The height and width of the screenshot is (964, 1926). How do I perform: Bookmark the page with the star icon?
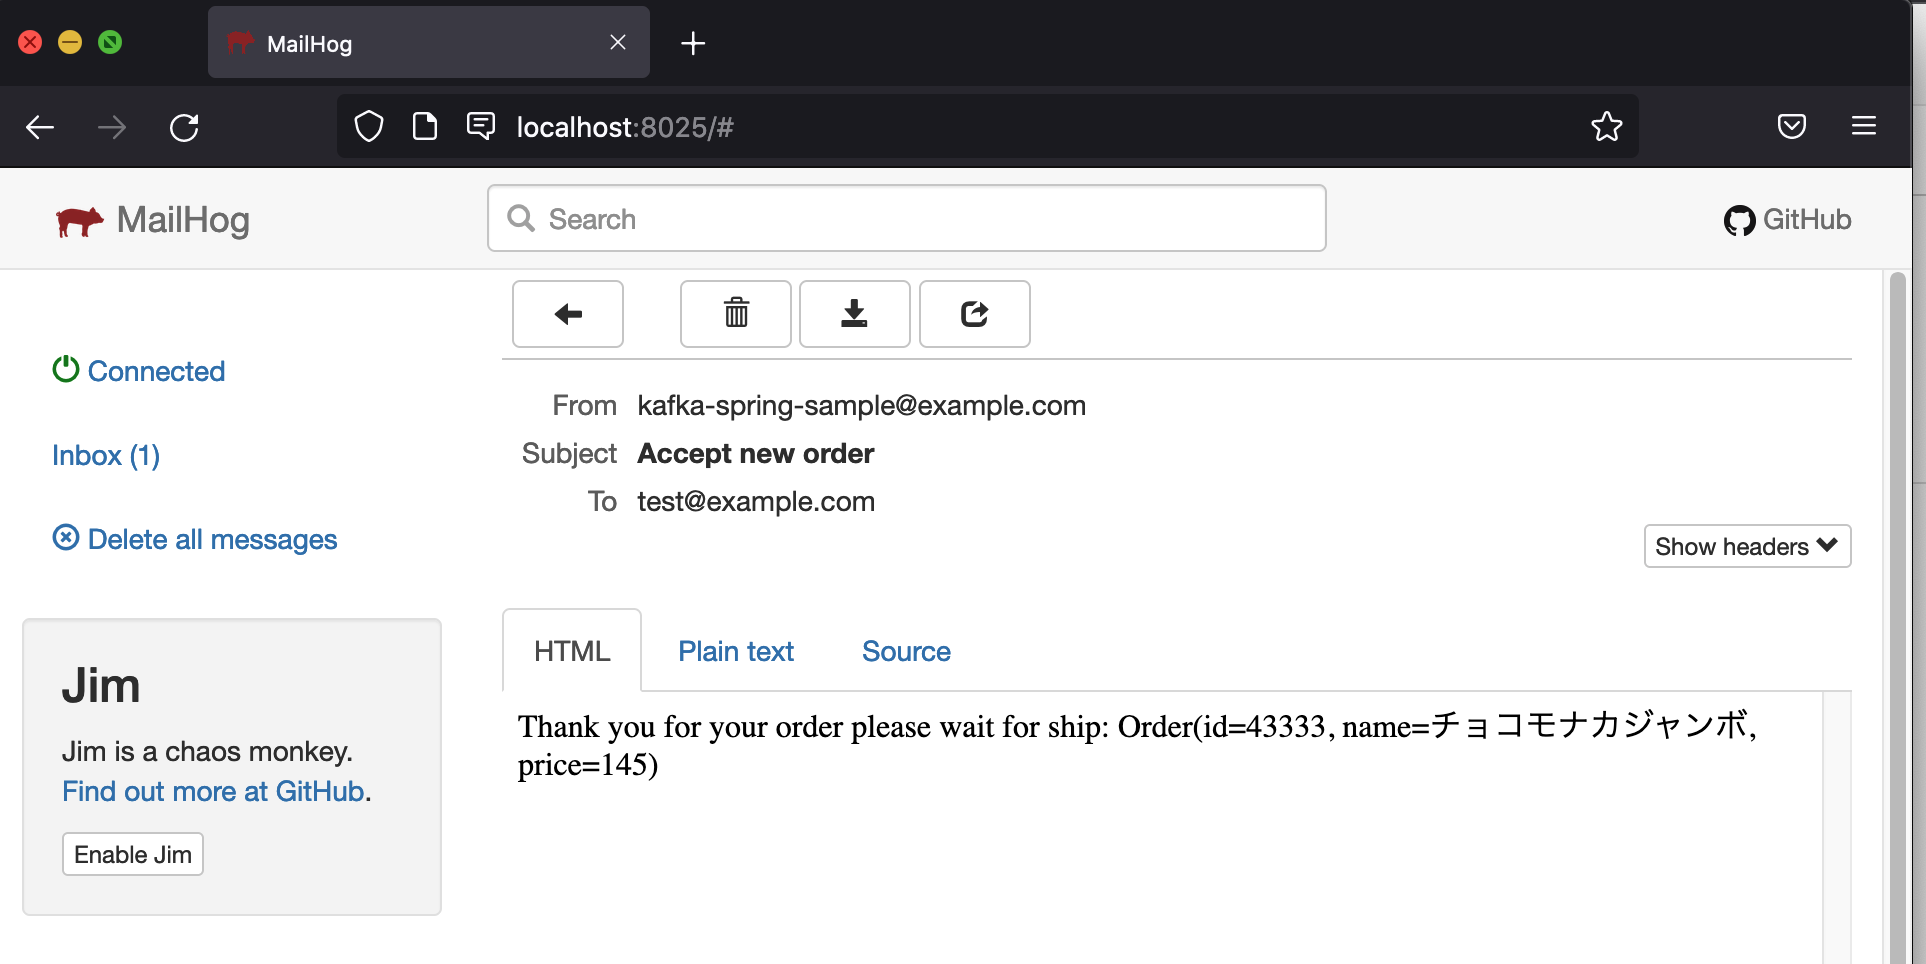(1607, 126)
